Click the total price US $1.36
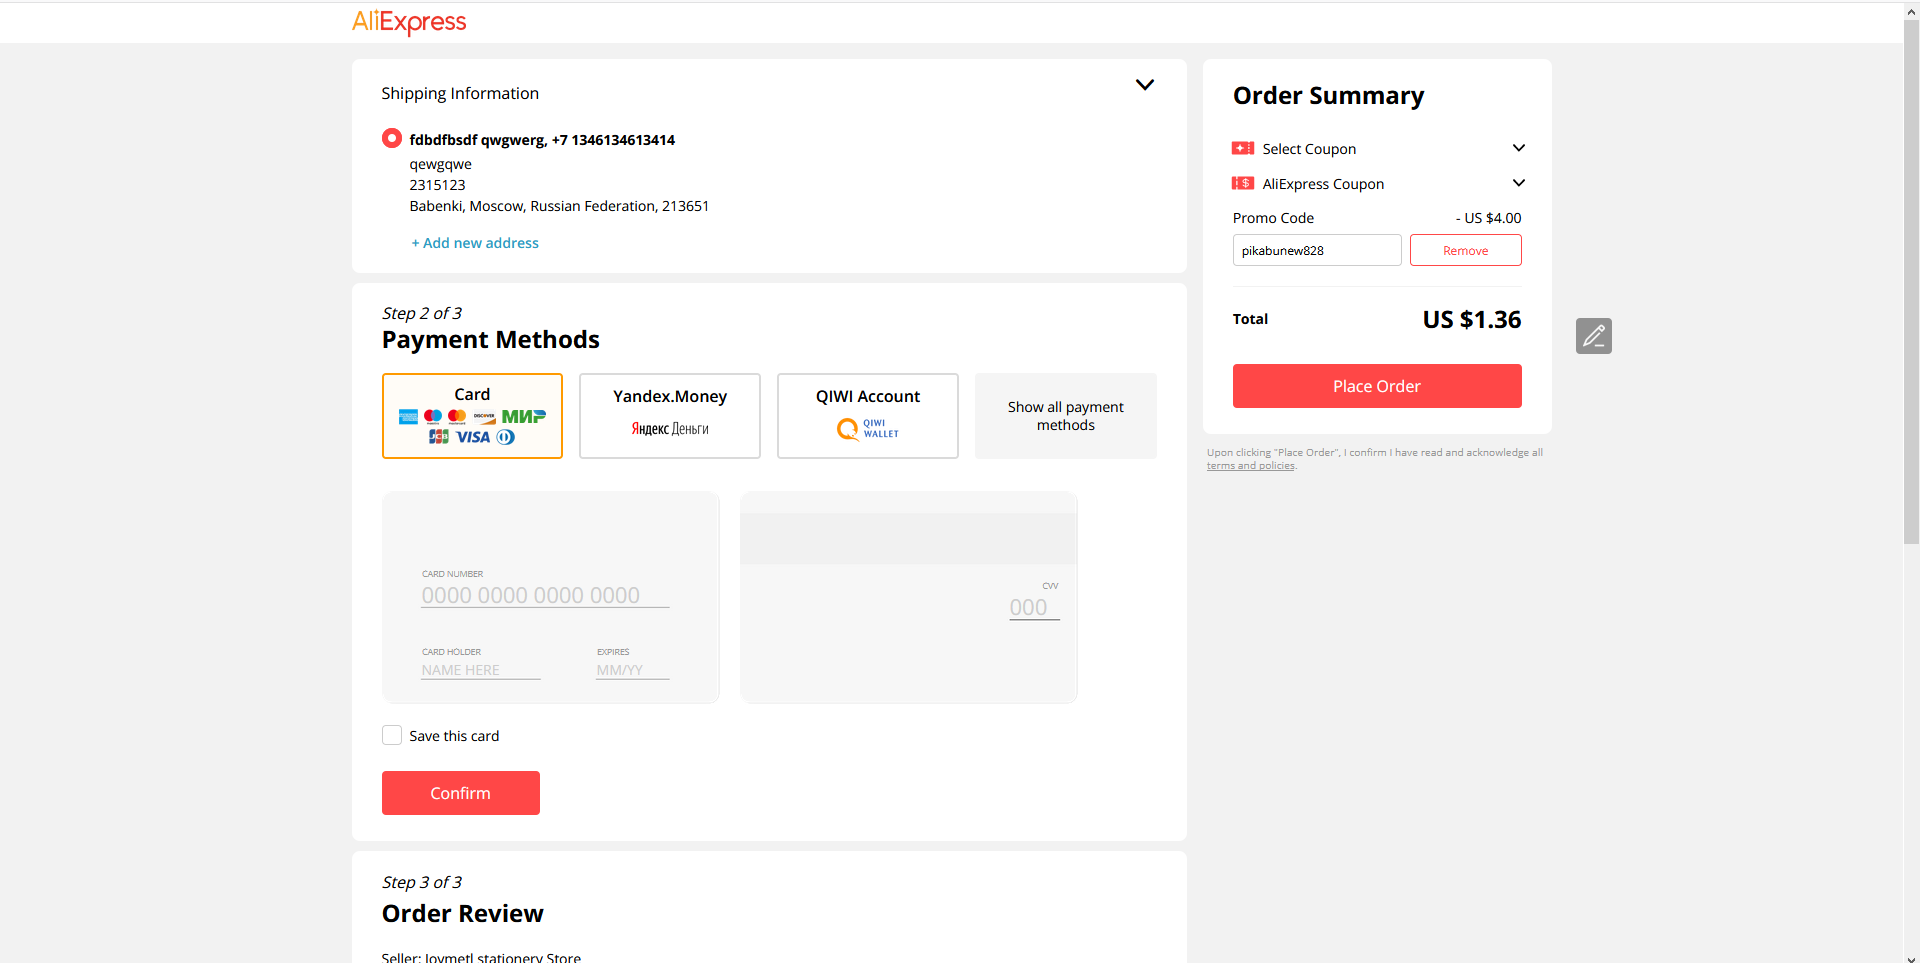The width and height of the screenshot is (1920, 963). click(x=1472, y=320)
